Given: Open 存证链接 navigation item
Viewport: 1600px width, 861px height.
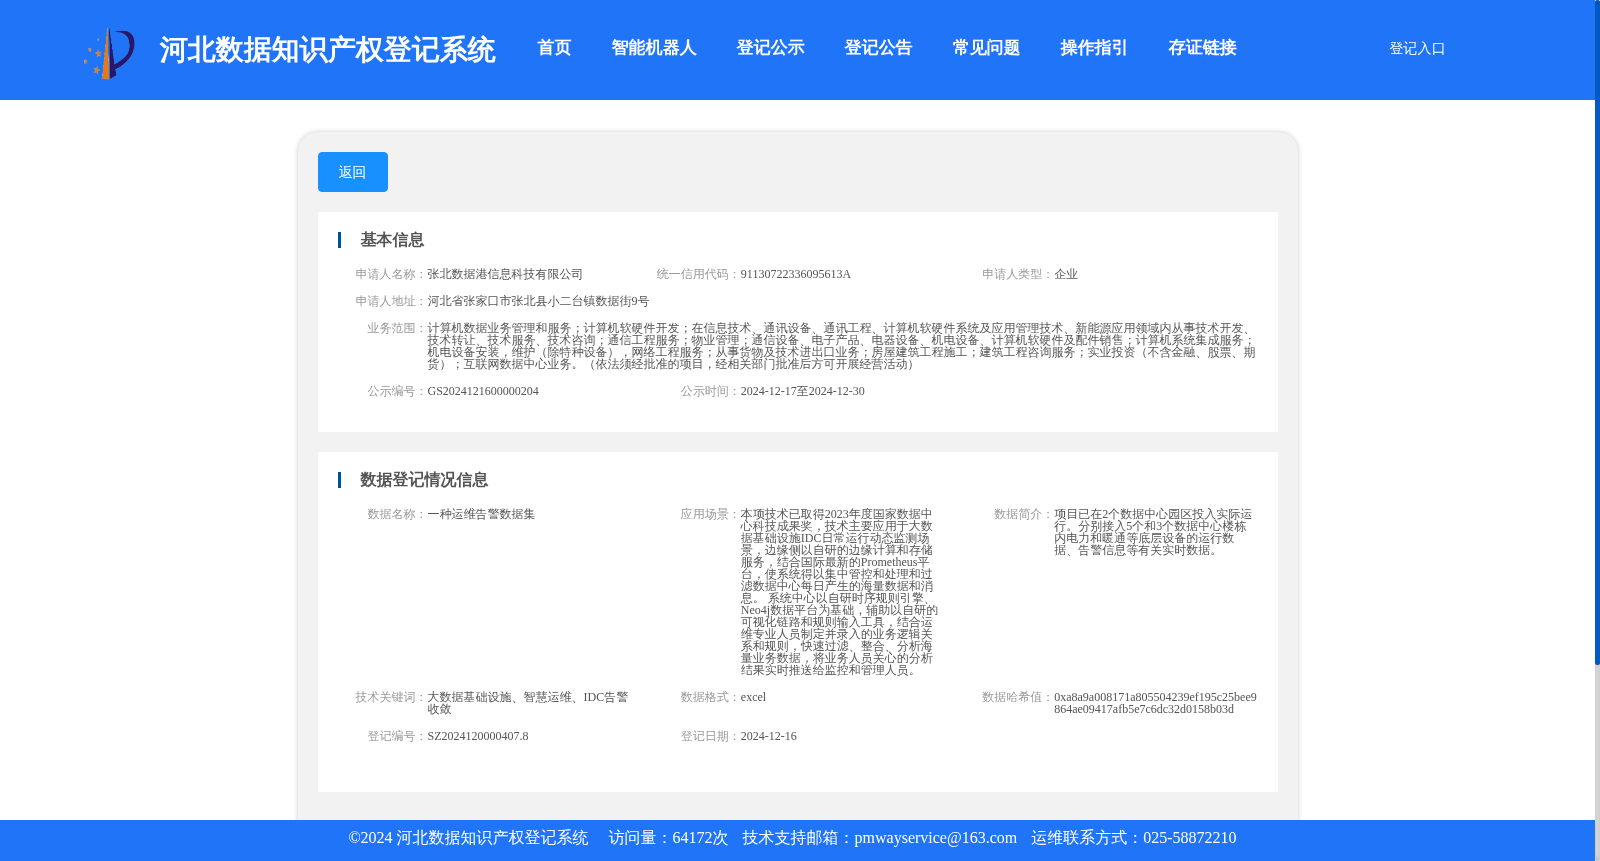Looking at the screenshot, I should coord(1202,48).
